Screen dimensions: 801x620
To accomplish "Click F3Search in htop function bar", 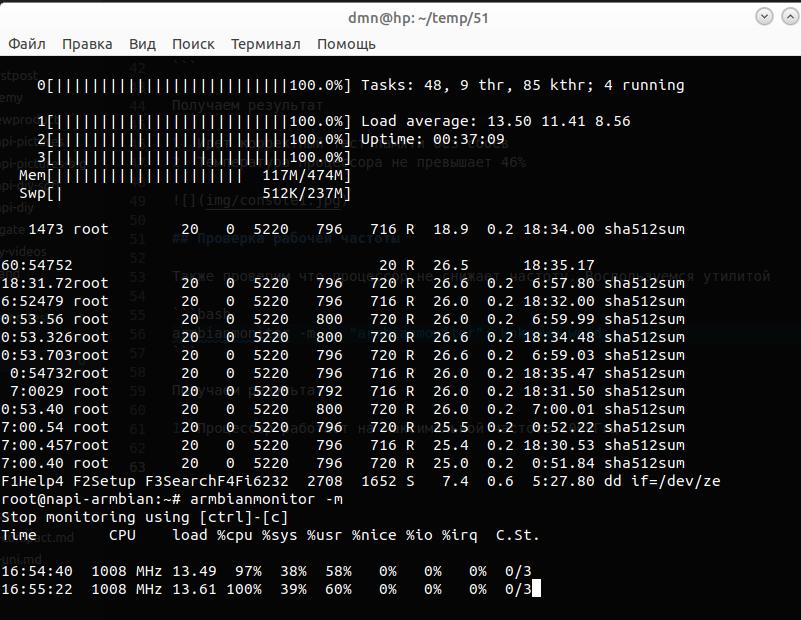I will [x=171, y=481].
